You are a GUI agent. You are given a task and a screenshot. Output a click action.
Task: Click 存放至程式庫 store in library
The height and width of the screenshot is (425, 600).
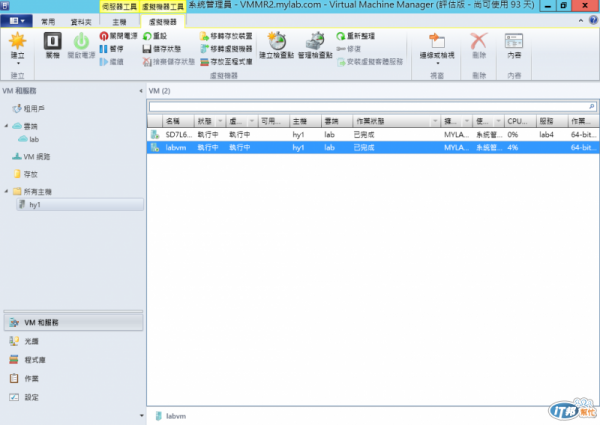coord(226,62)
